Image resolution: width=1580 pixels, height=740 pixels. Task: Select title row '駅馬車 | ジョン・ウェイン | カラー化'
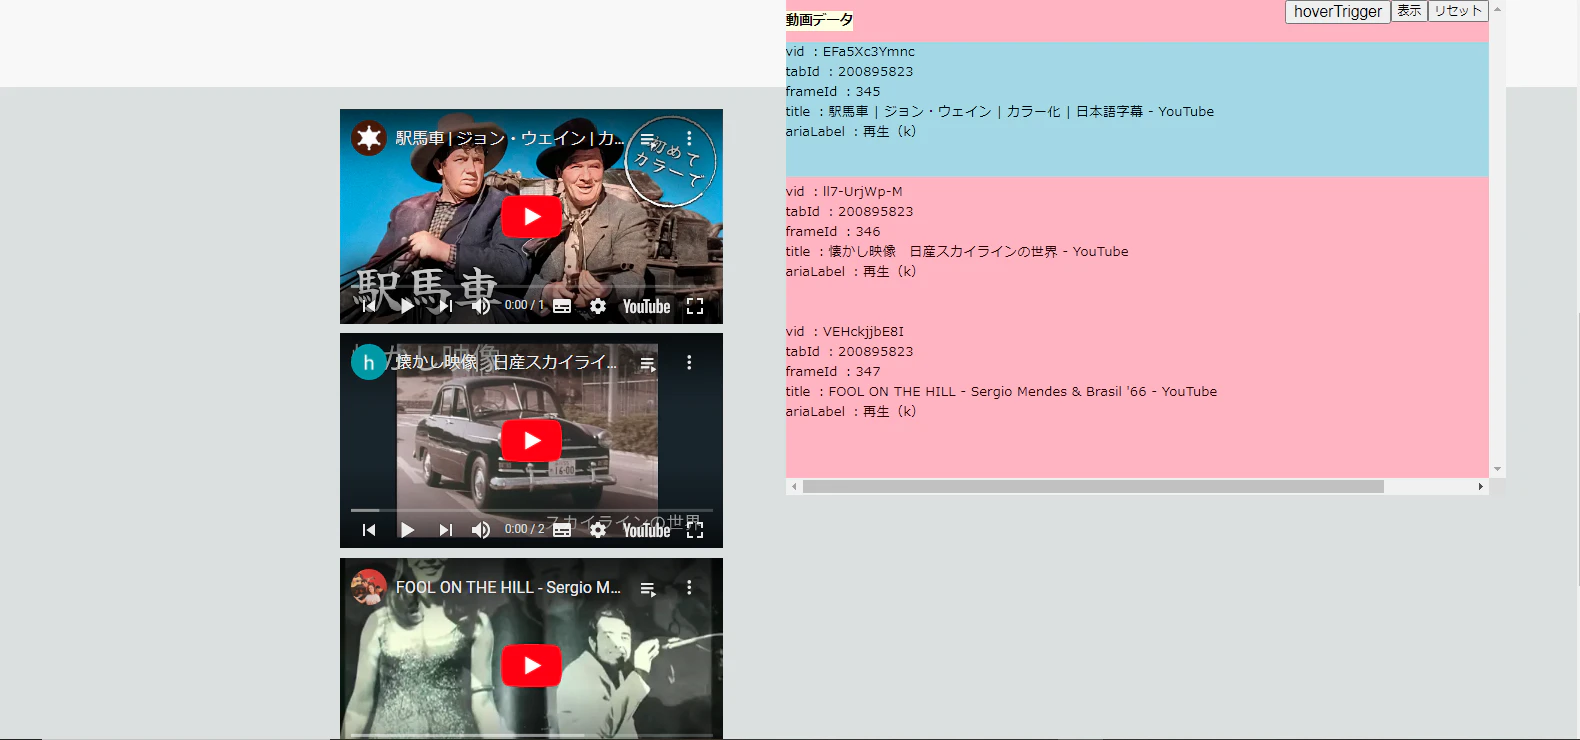[x=1000, y=111]
